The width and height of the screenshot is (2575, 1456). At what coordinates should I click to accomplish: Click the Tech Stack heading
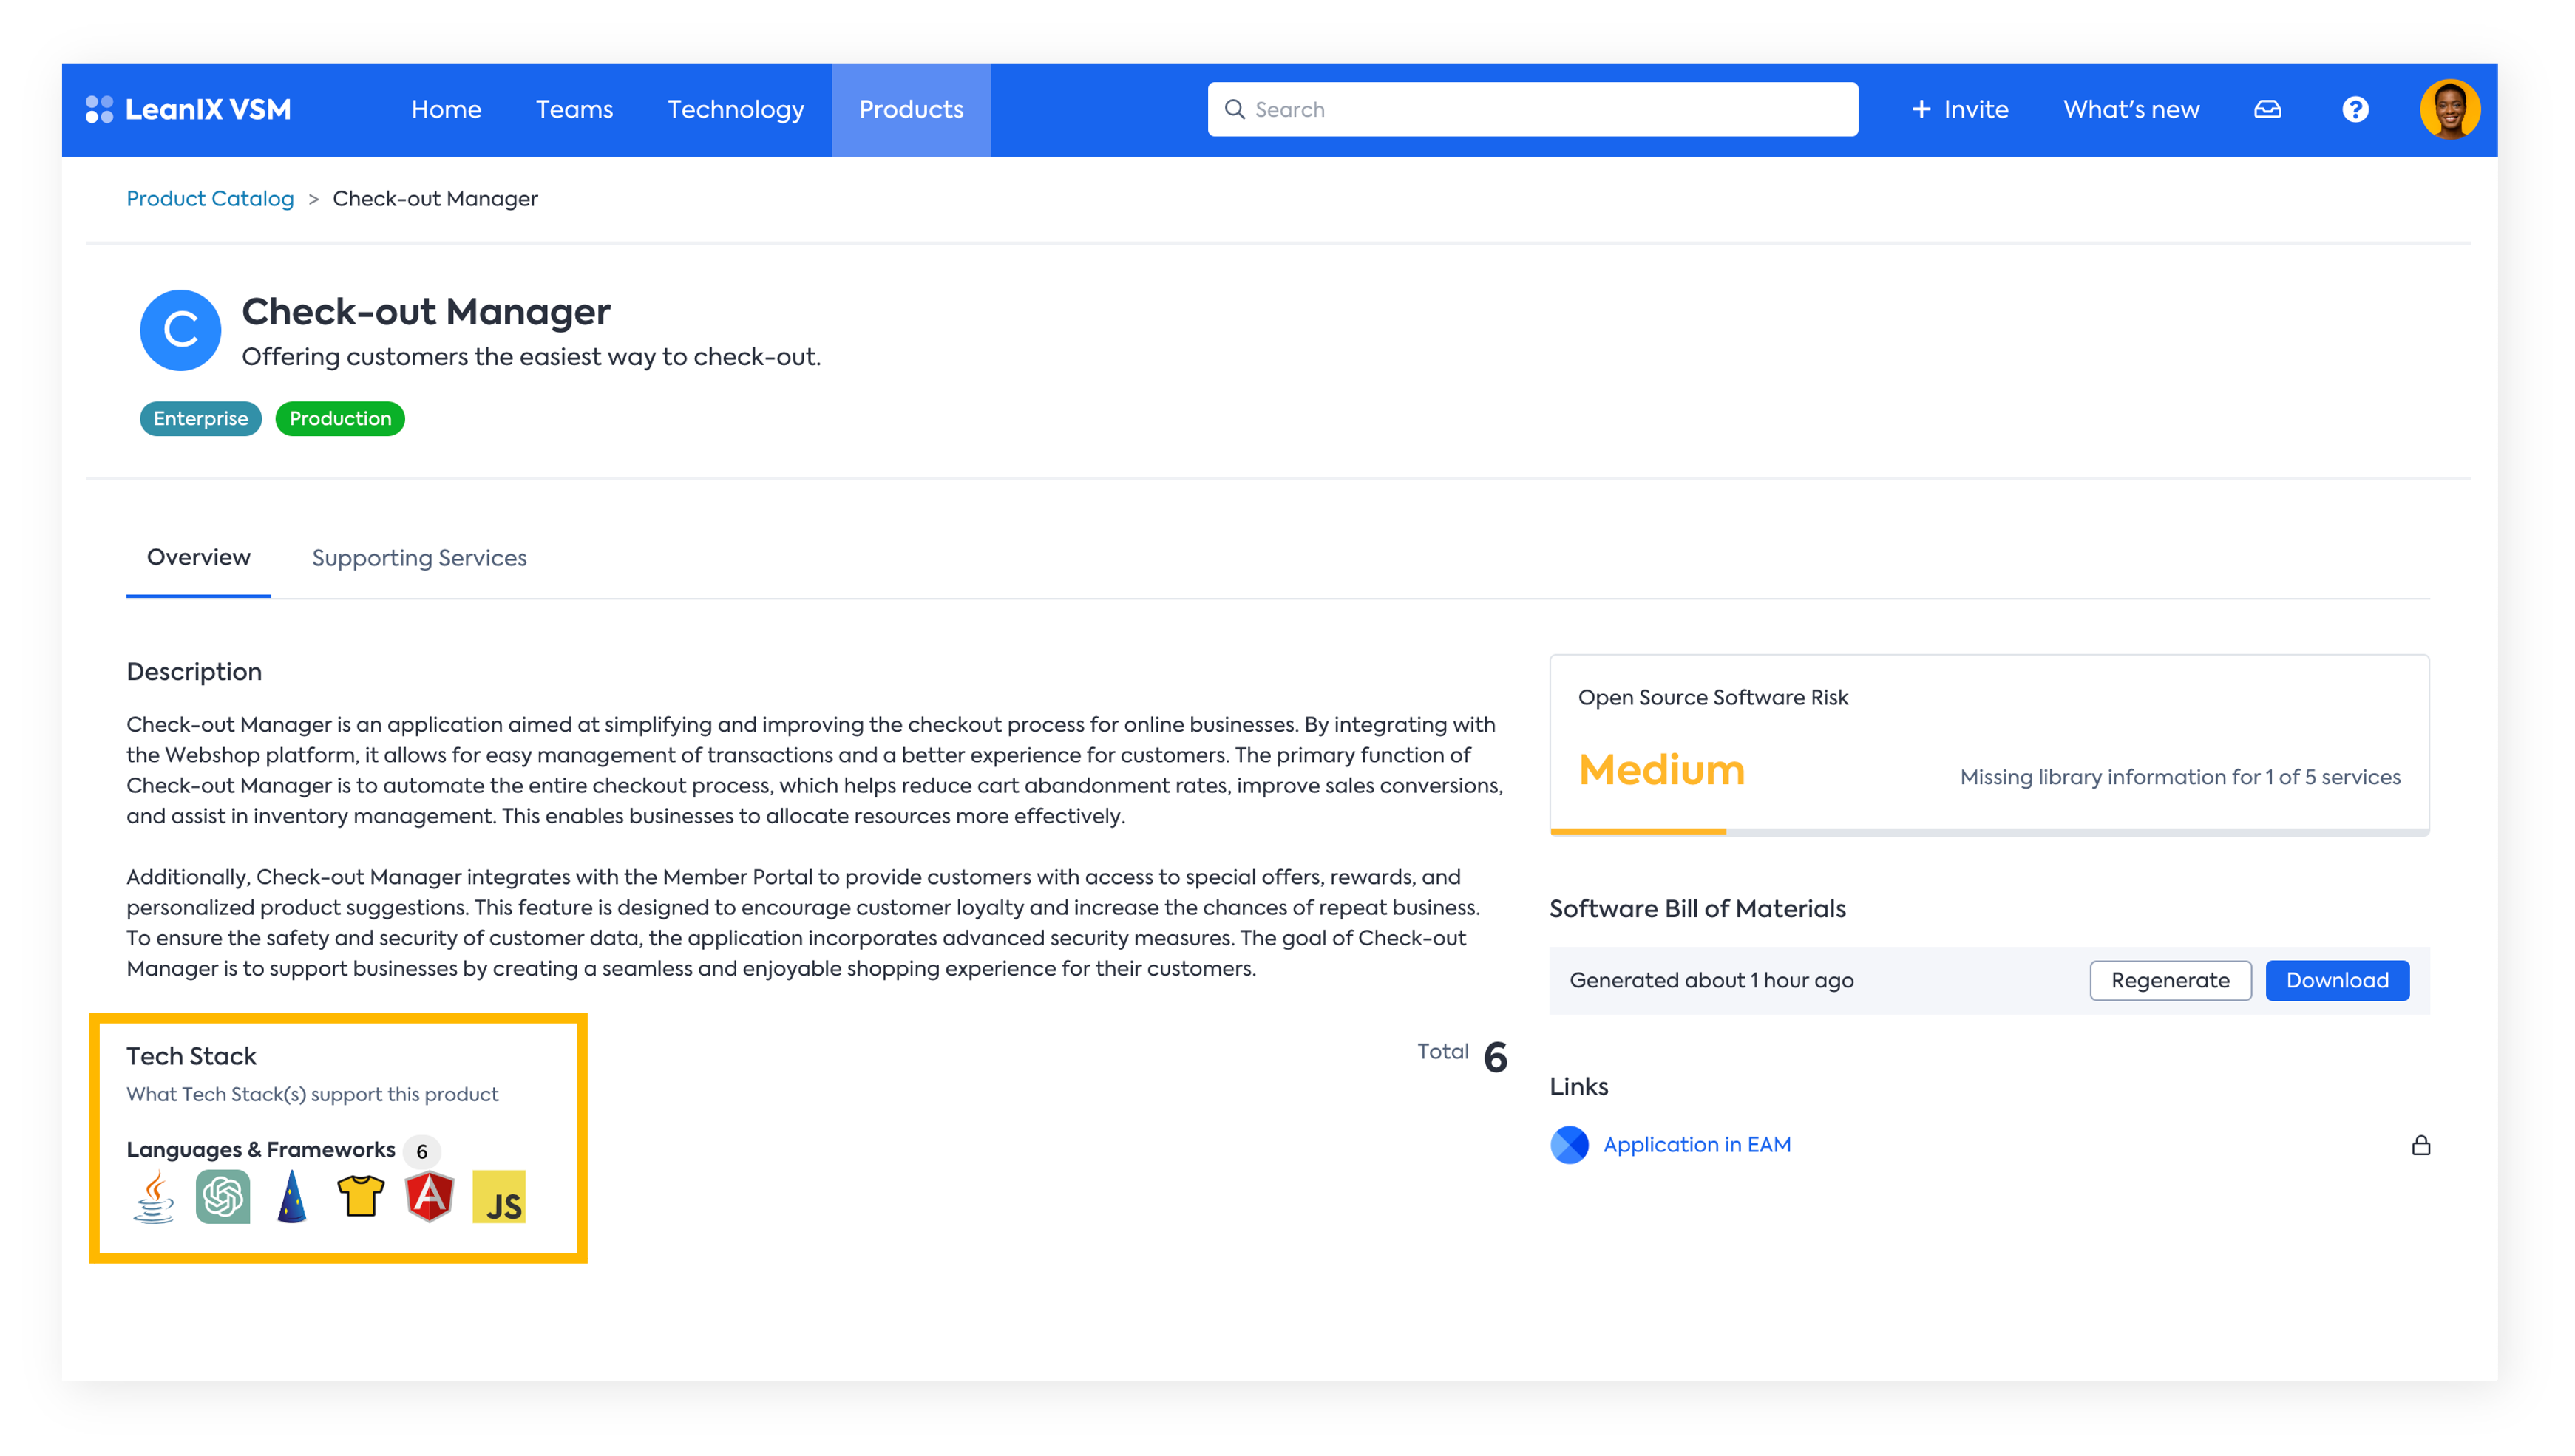[191, 1056]
